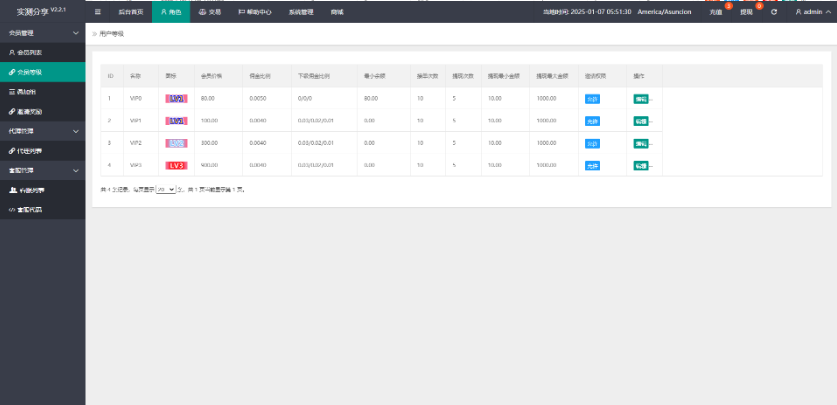837x405 pixels.
Task: Open the 提现 notifications menu
Action: pos(746,12)
